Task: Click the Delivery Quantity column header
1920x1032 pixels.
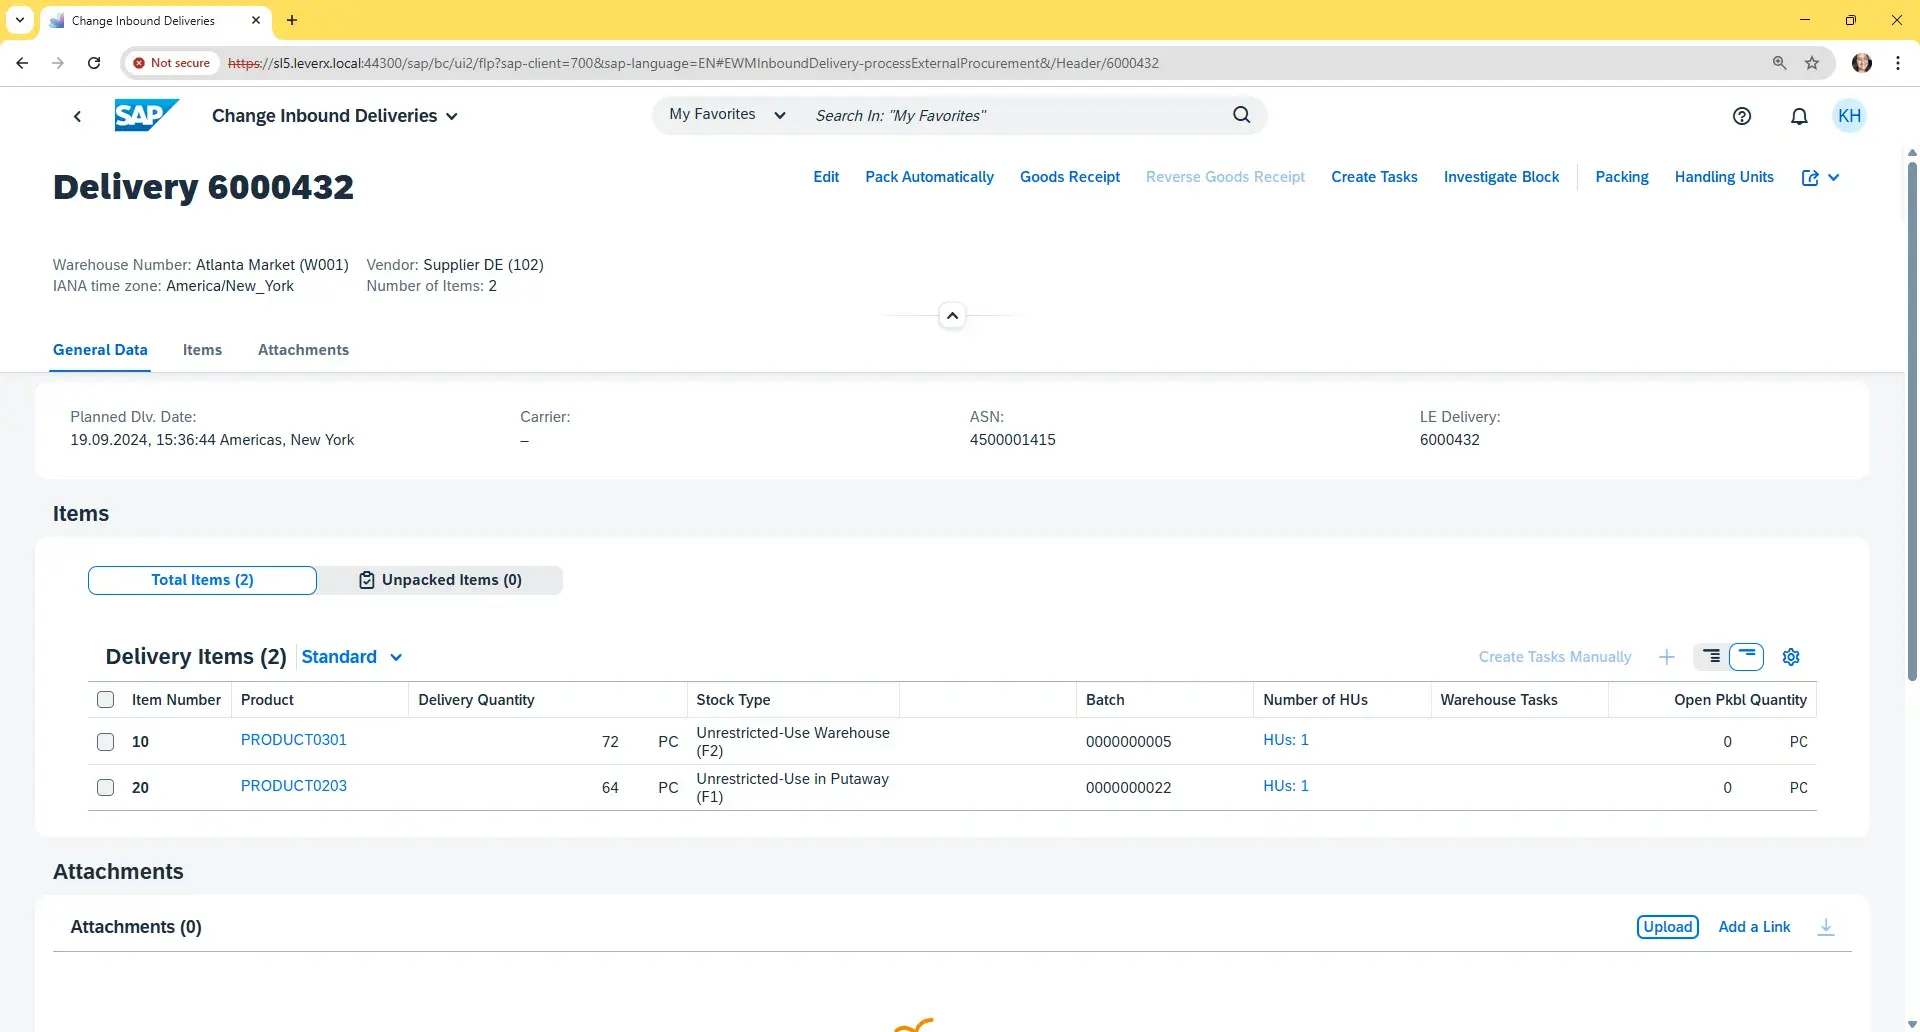Action: pos(546,700)
